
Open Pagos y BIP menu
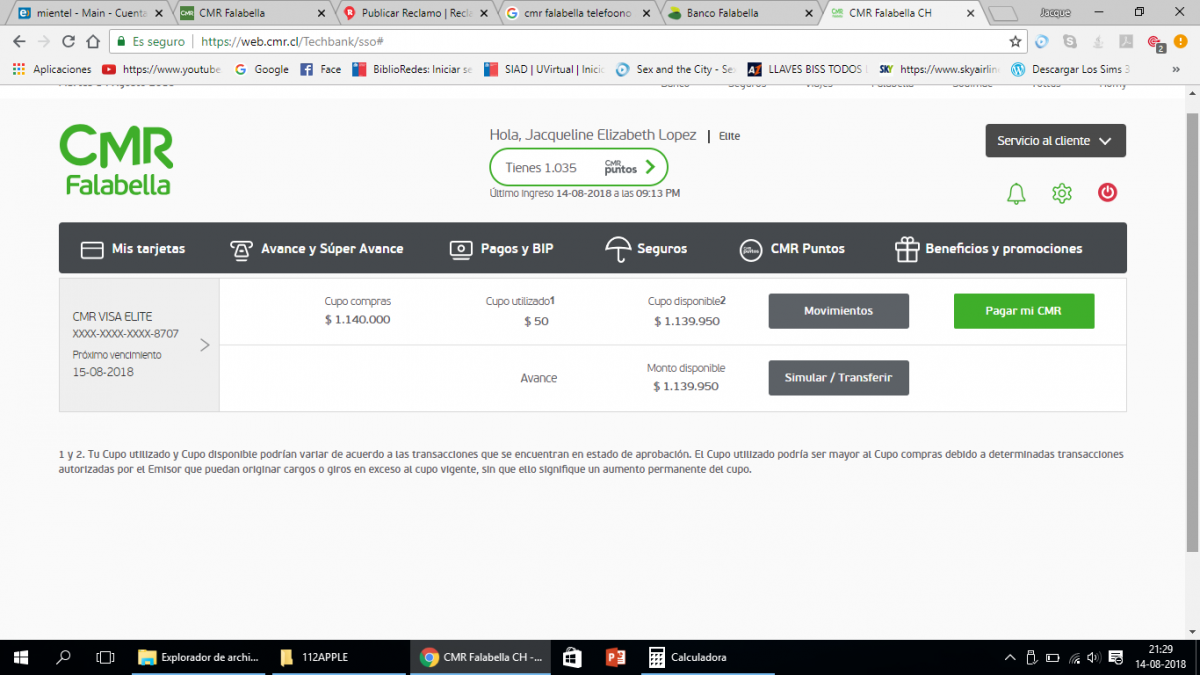500,249
